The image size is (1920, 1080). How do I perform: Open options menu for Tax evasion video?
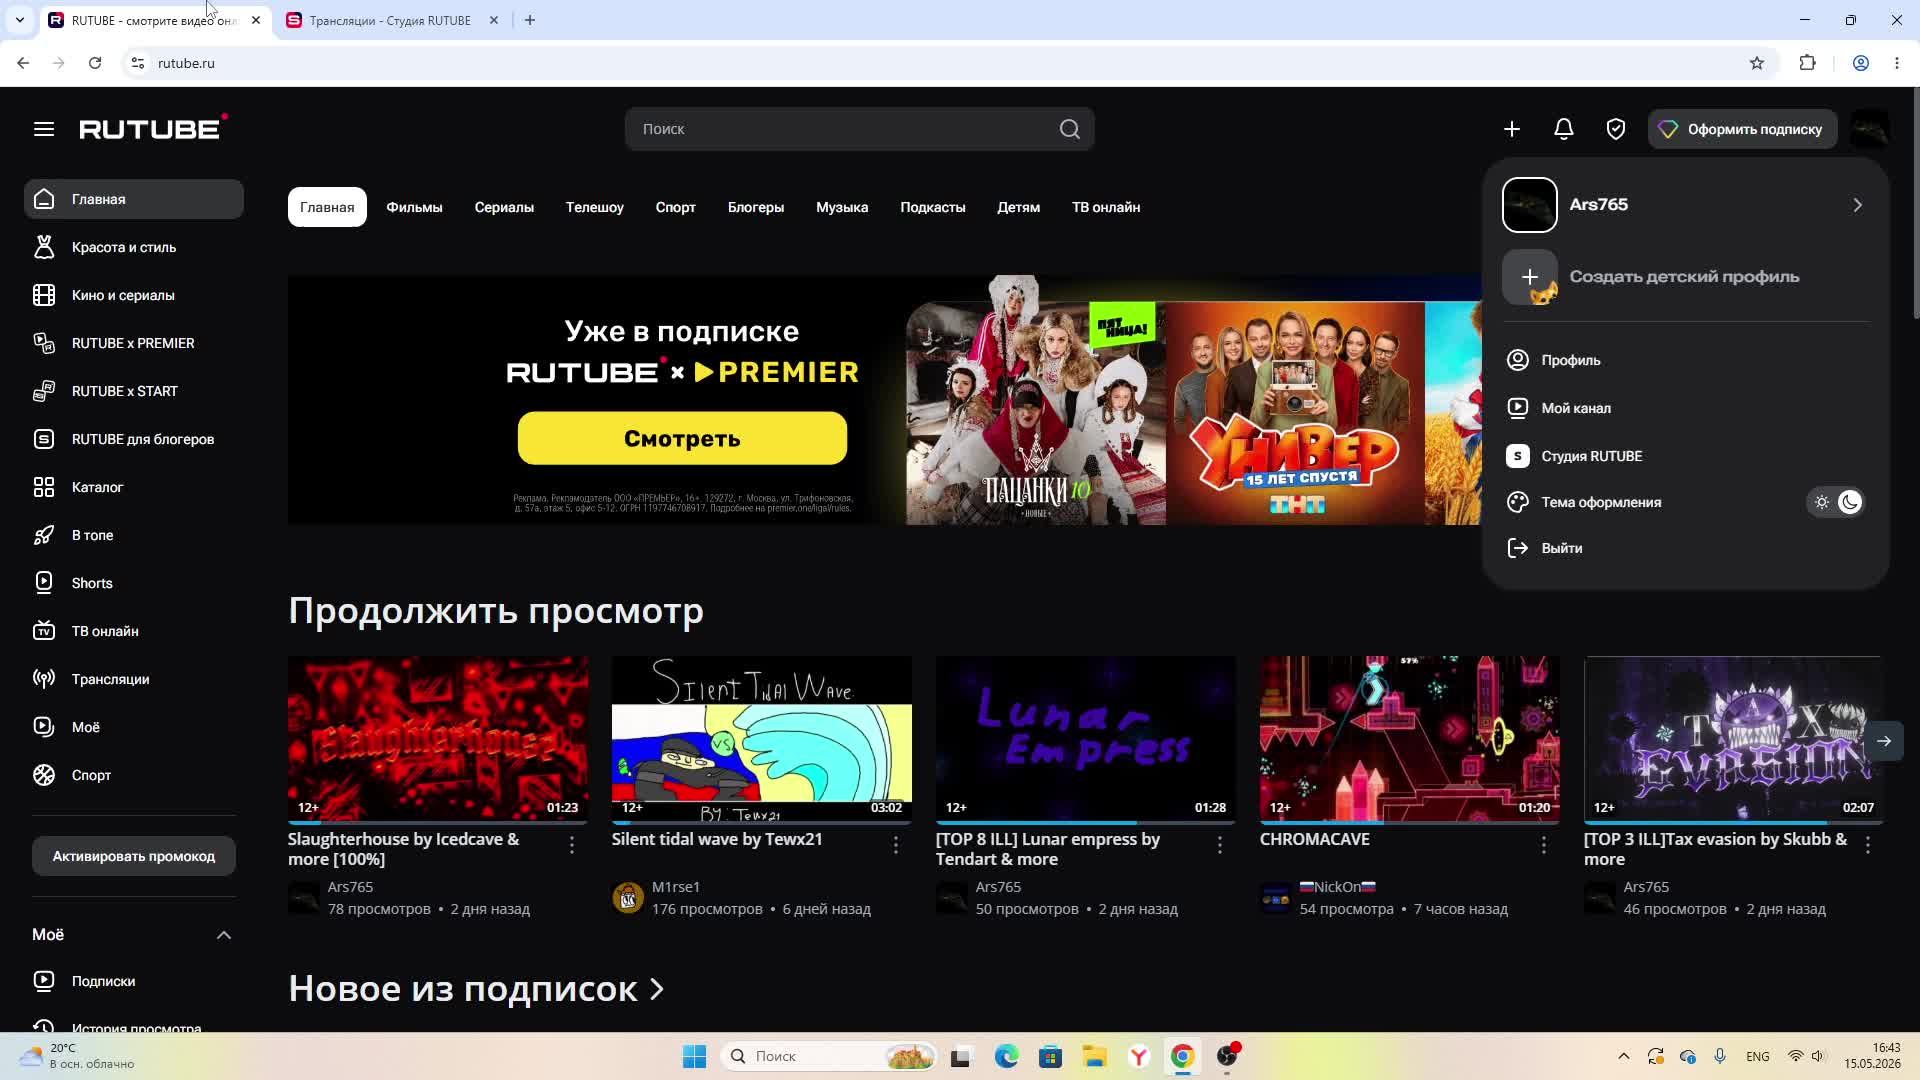1868,846
